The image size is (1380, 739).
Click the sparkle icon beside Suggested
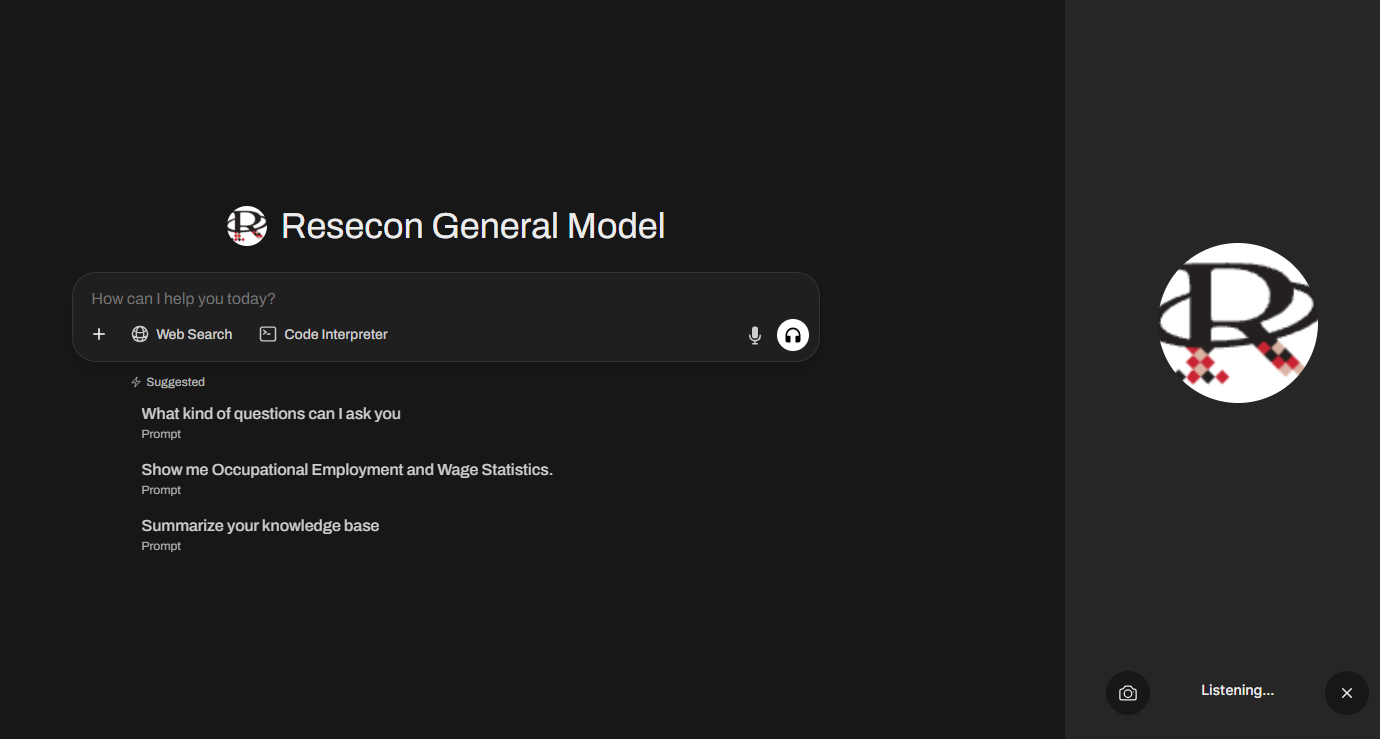click(x=135, y=381)
